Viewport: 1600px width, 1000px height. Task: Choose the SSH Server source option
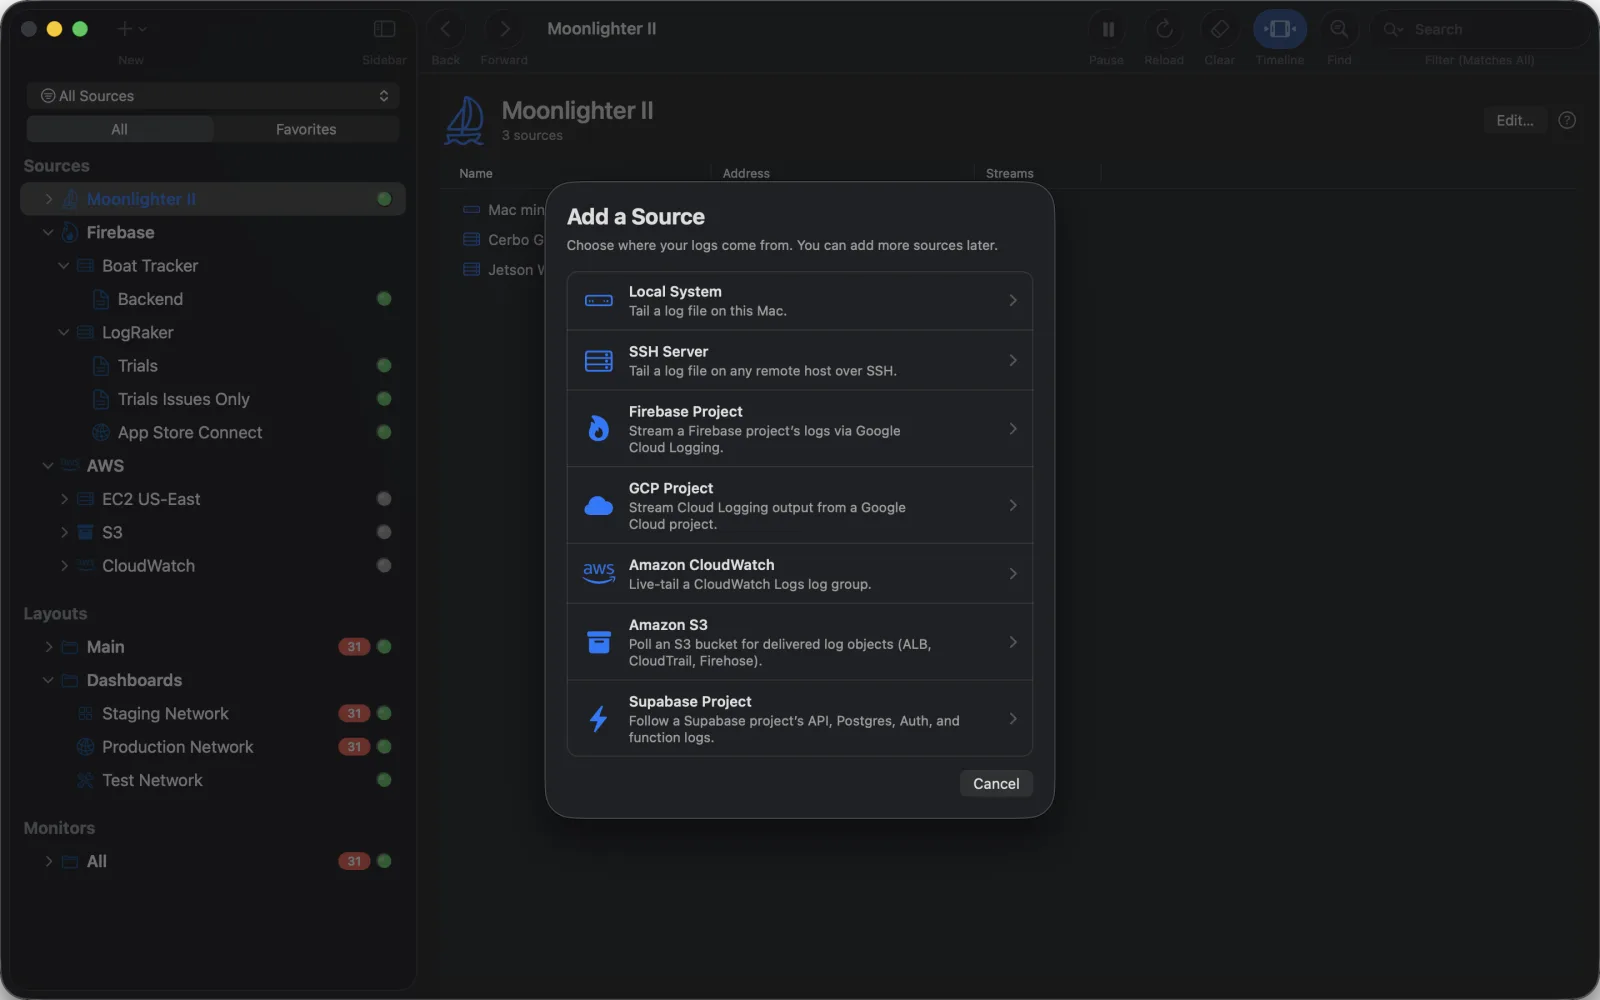pos(799,361)
